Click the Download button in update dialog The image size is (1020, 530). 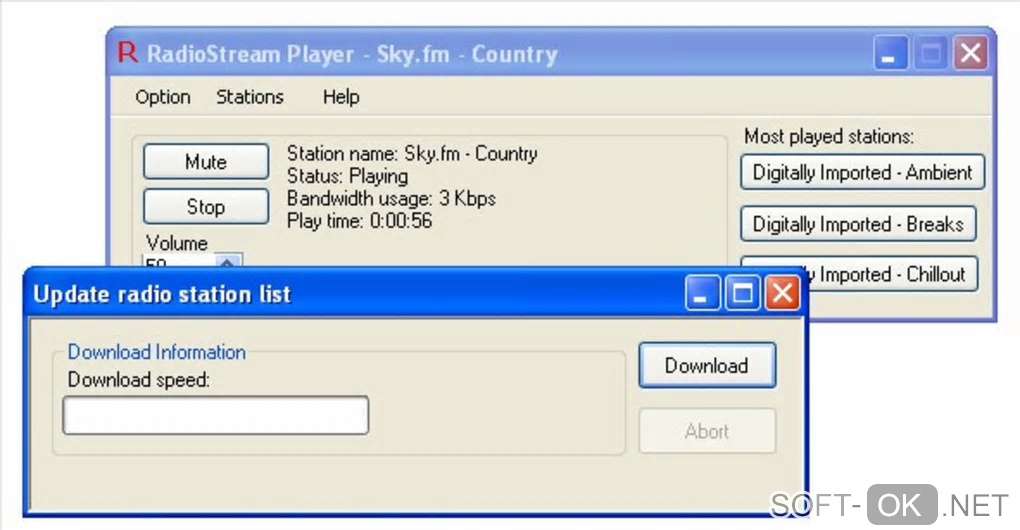[x=707, y=365]
